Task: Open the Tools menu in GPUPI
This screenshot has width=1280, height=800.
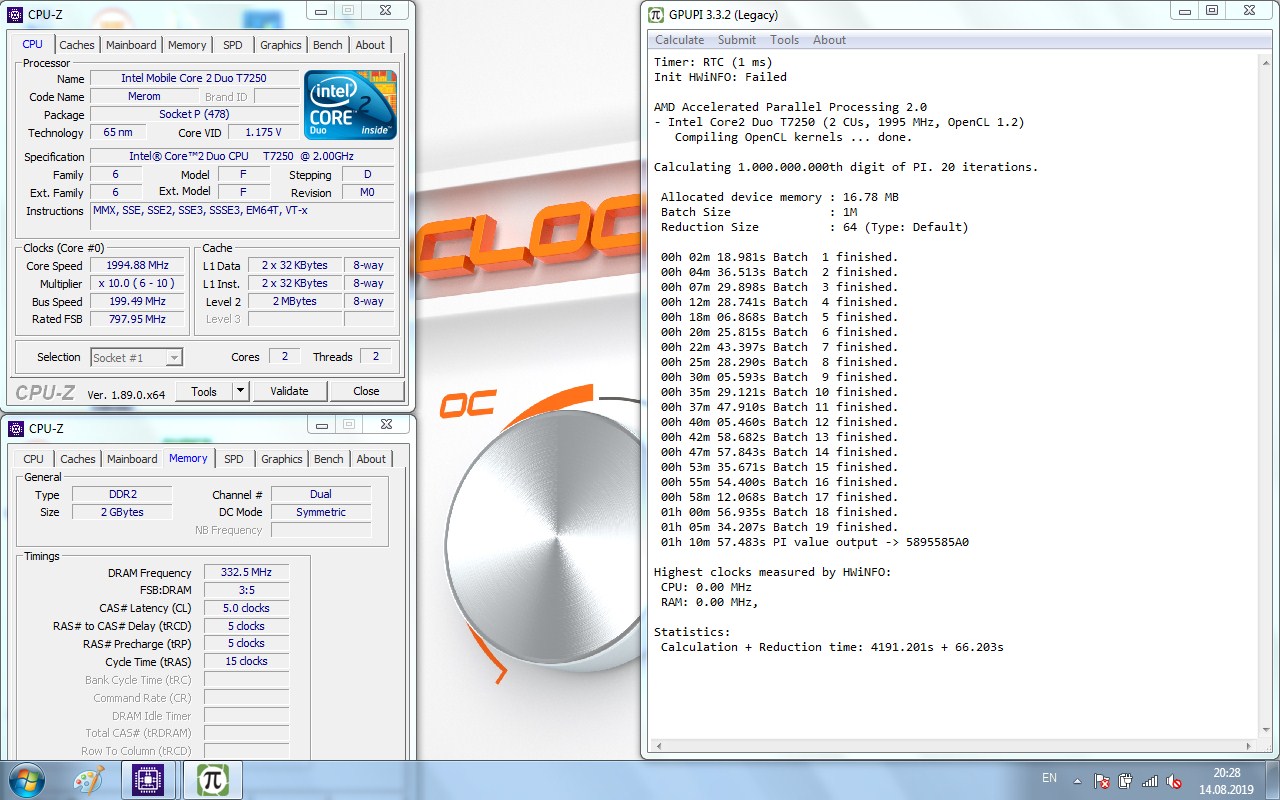Action: click(x=785, y=40)
